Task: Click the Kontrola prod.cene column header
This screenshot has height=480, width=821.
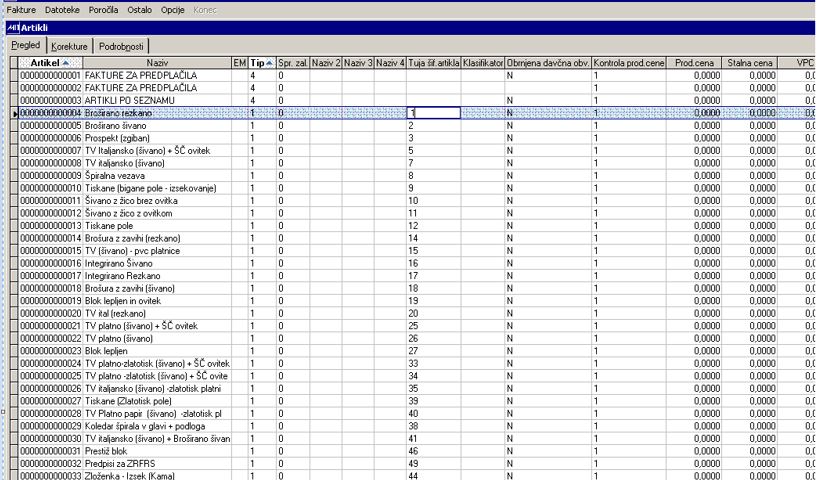Action: (x=629, y=63)
